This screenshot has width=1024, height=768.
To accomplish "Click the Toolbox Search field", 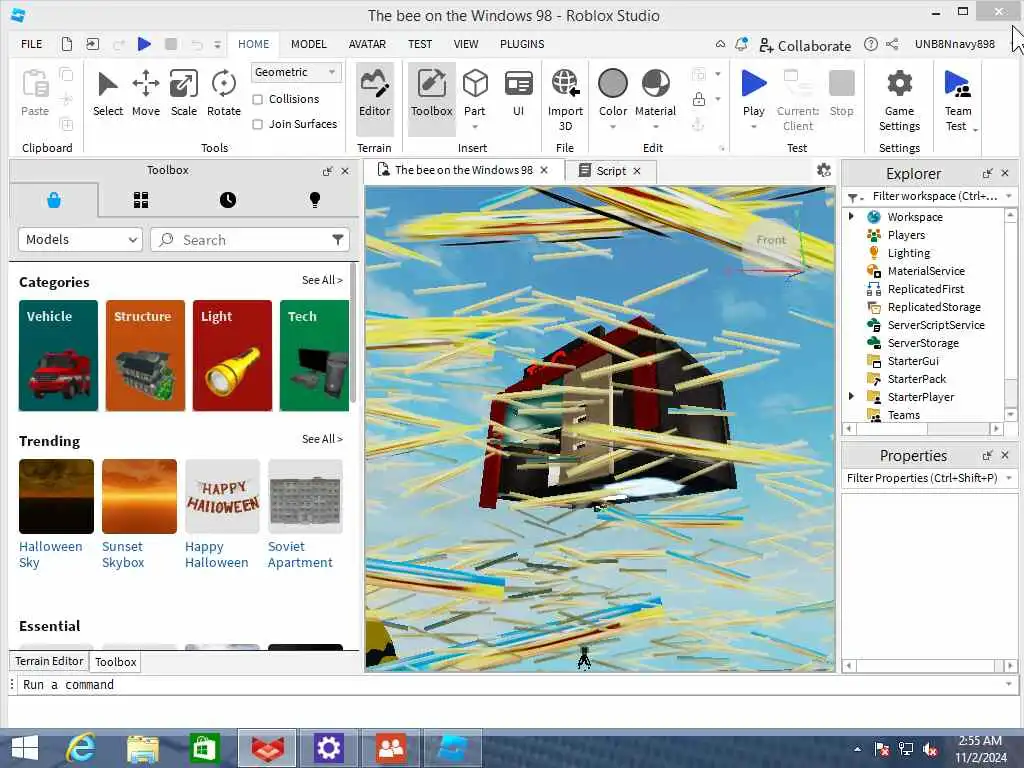I will tap(250, 240).
